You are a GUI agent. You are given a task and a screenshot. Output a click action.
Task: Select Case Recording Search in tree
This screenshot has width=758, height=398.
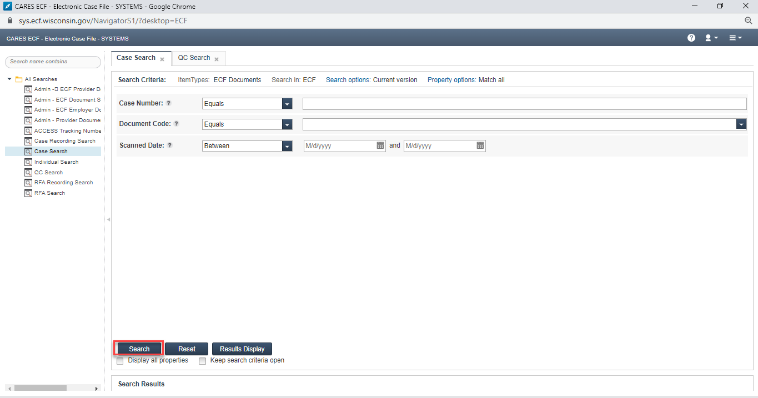[x=65, y=141]
